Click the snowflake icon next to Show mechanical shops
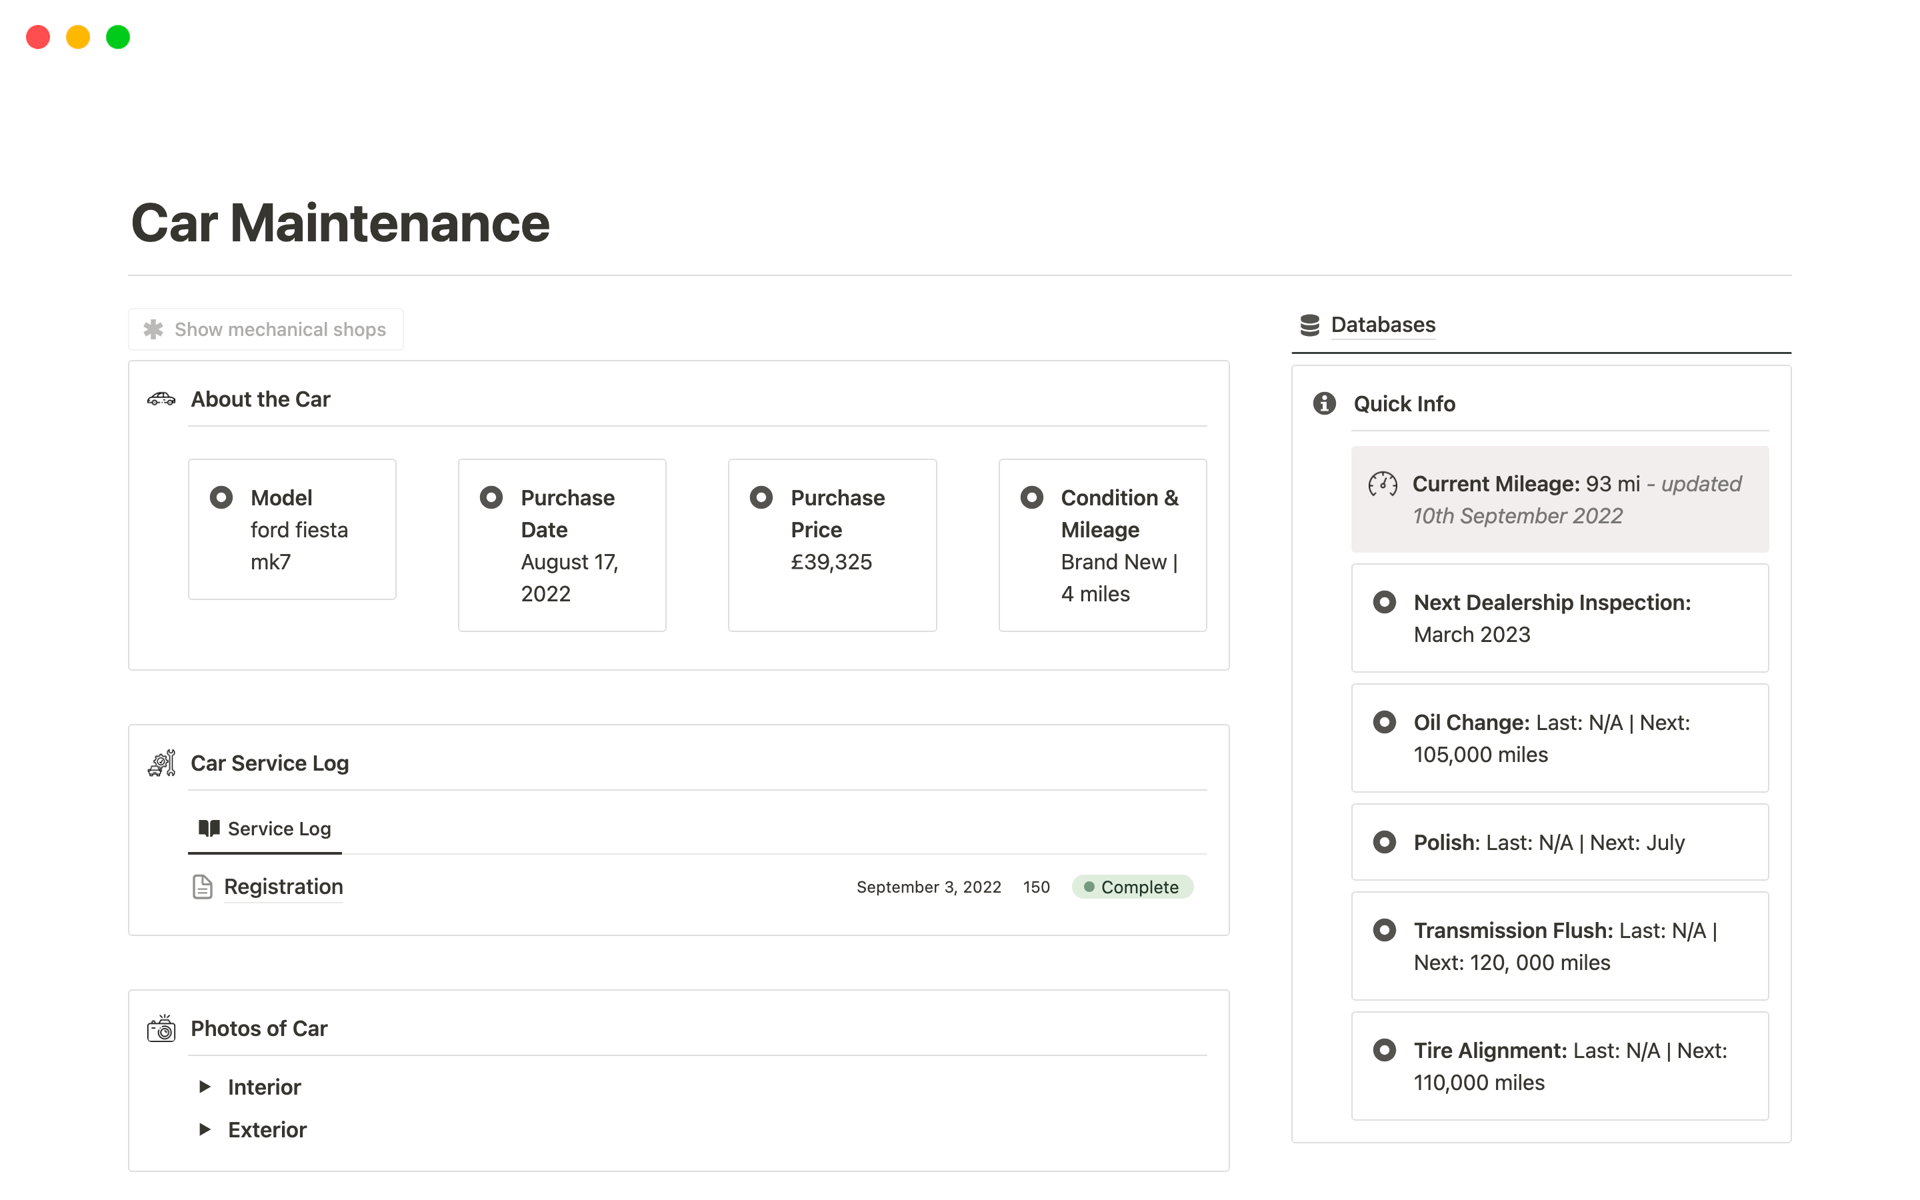Image resolution: width=1920 pixels, height=1200 pixels. 155,329
